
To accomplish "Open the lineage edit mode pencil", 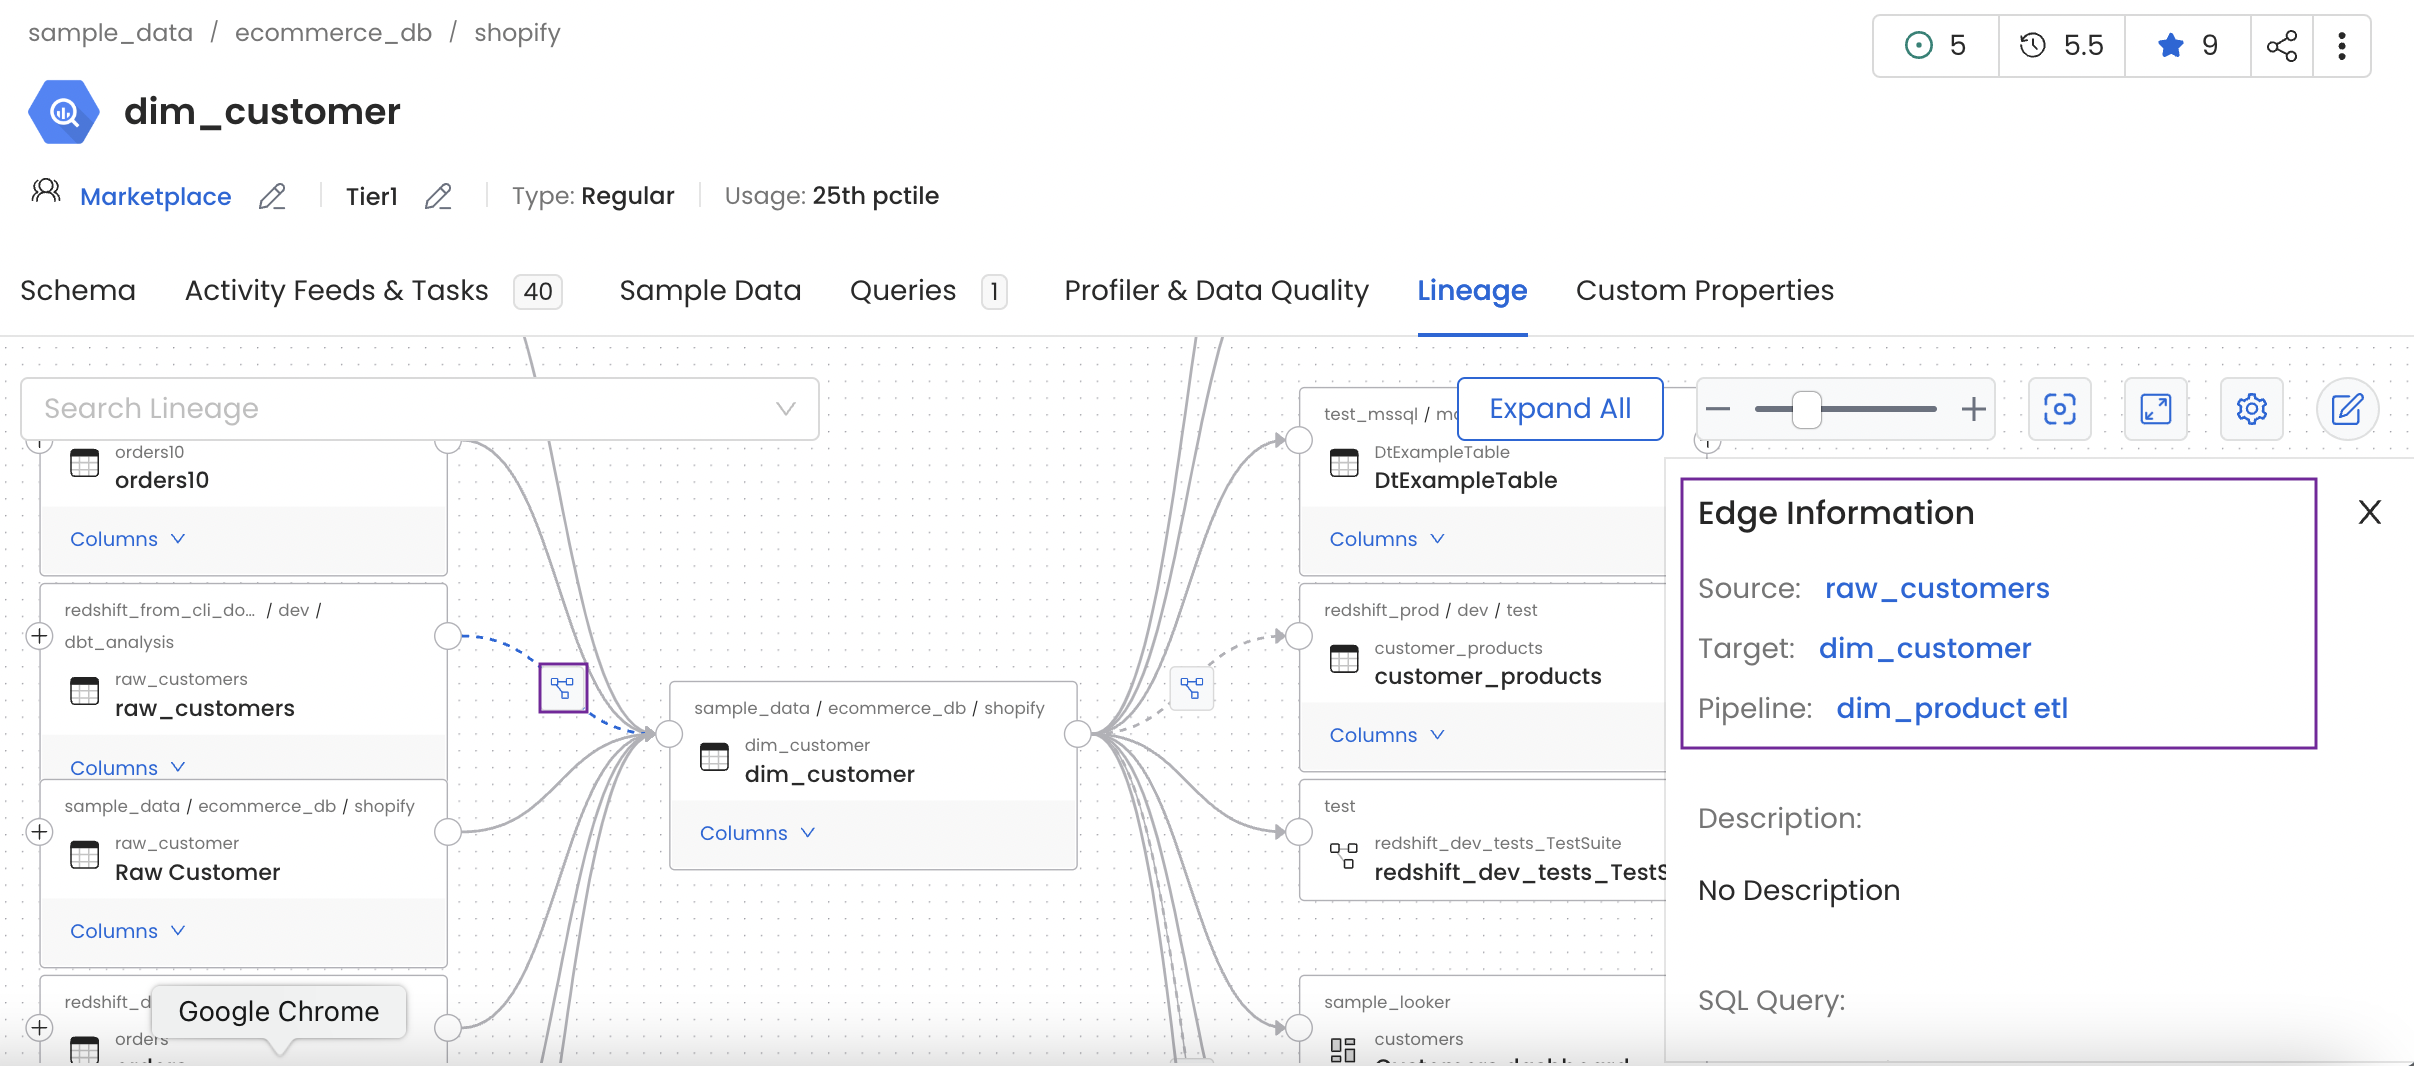I will pyautogui.click(x=2345, y=409).
